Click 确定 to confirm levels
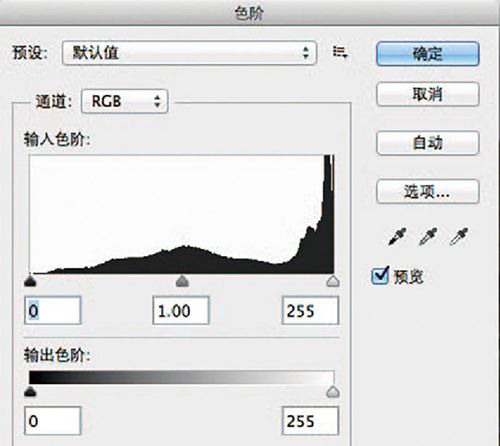Viewport: 500px width, 446px height. (x=428, y=54)
